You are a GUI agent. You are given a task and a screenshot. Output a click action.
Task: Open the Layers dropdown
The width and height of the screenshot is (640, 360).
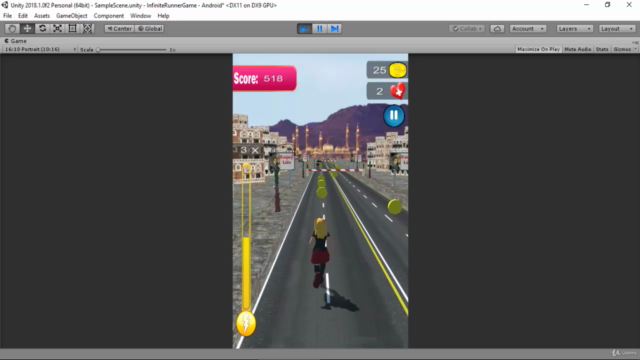pos(574,29)
